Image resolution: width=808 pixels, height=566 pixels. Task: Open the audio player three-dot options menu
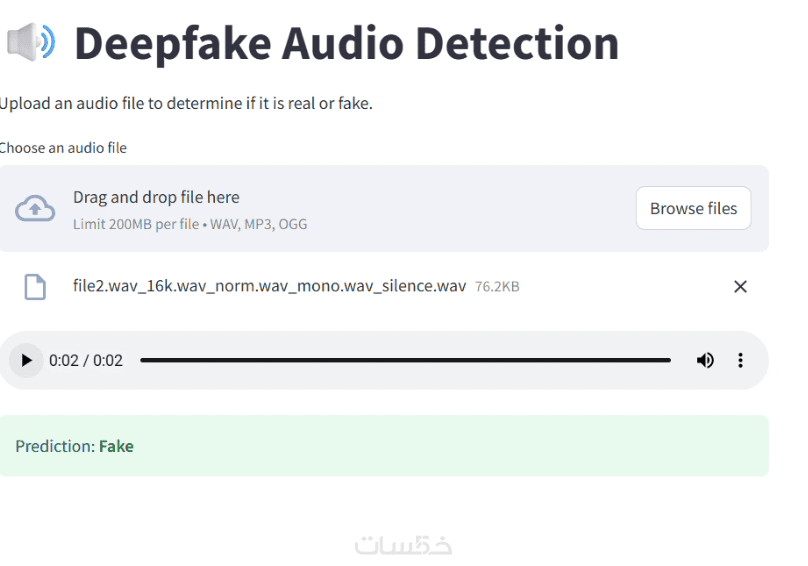(740, 360)
